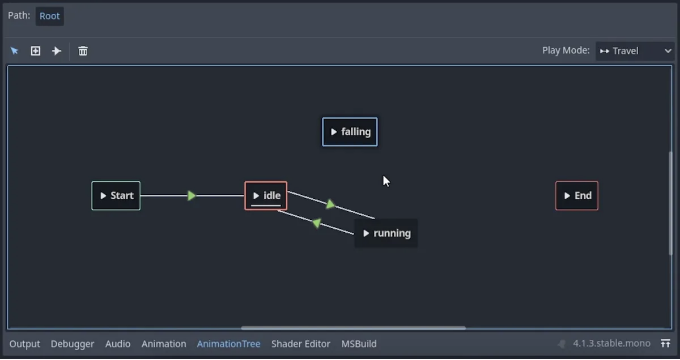Select the pointer/move nodes tool
Screen dimensions: 680x360
click(14, 51)
